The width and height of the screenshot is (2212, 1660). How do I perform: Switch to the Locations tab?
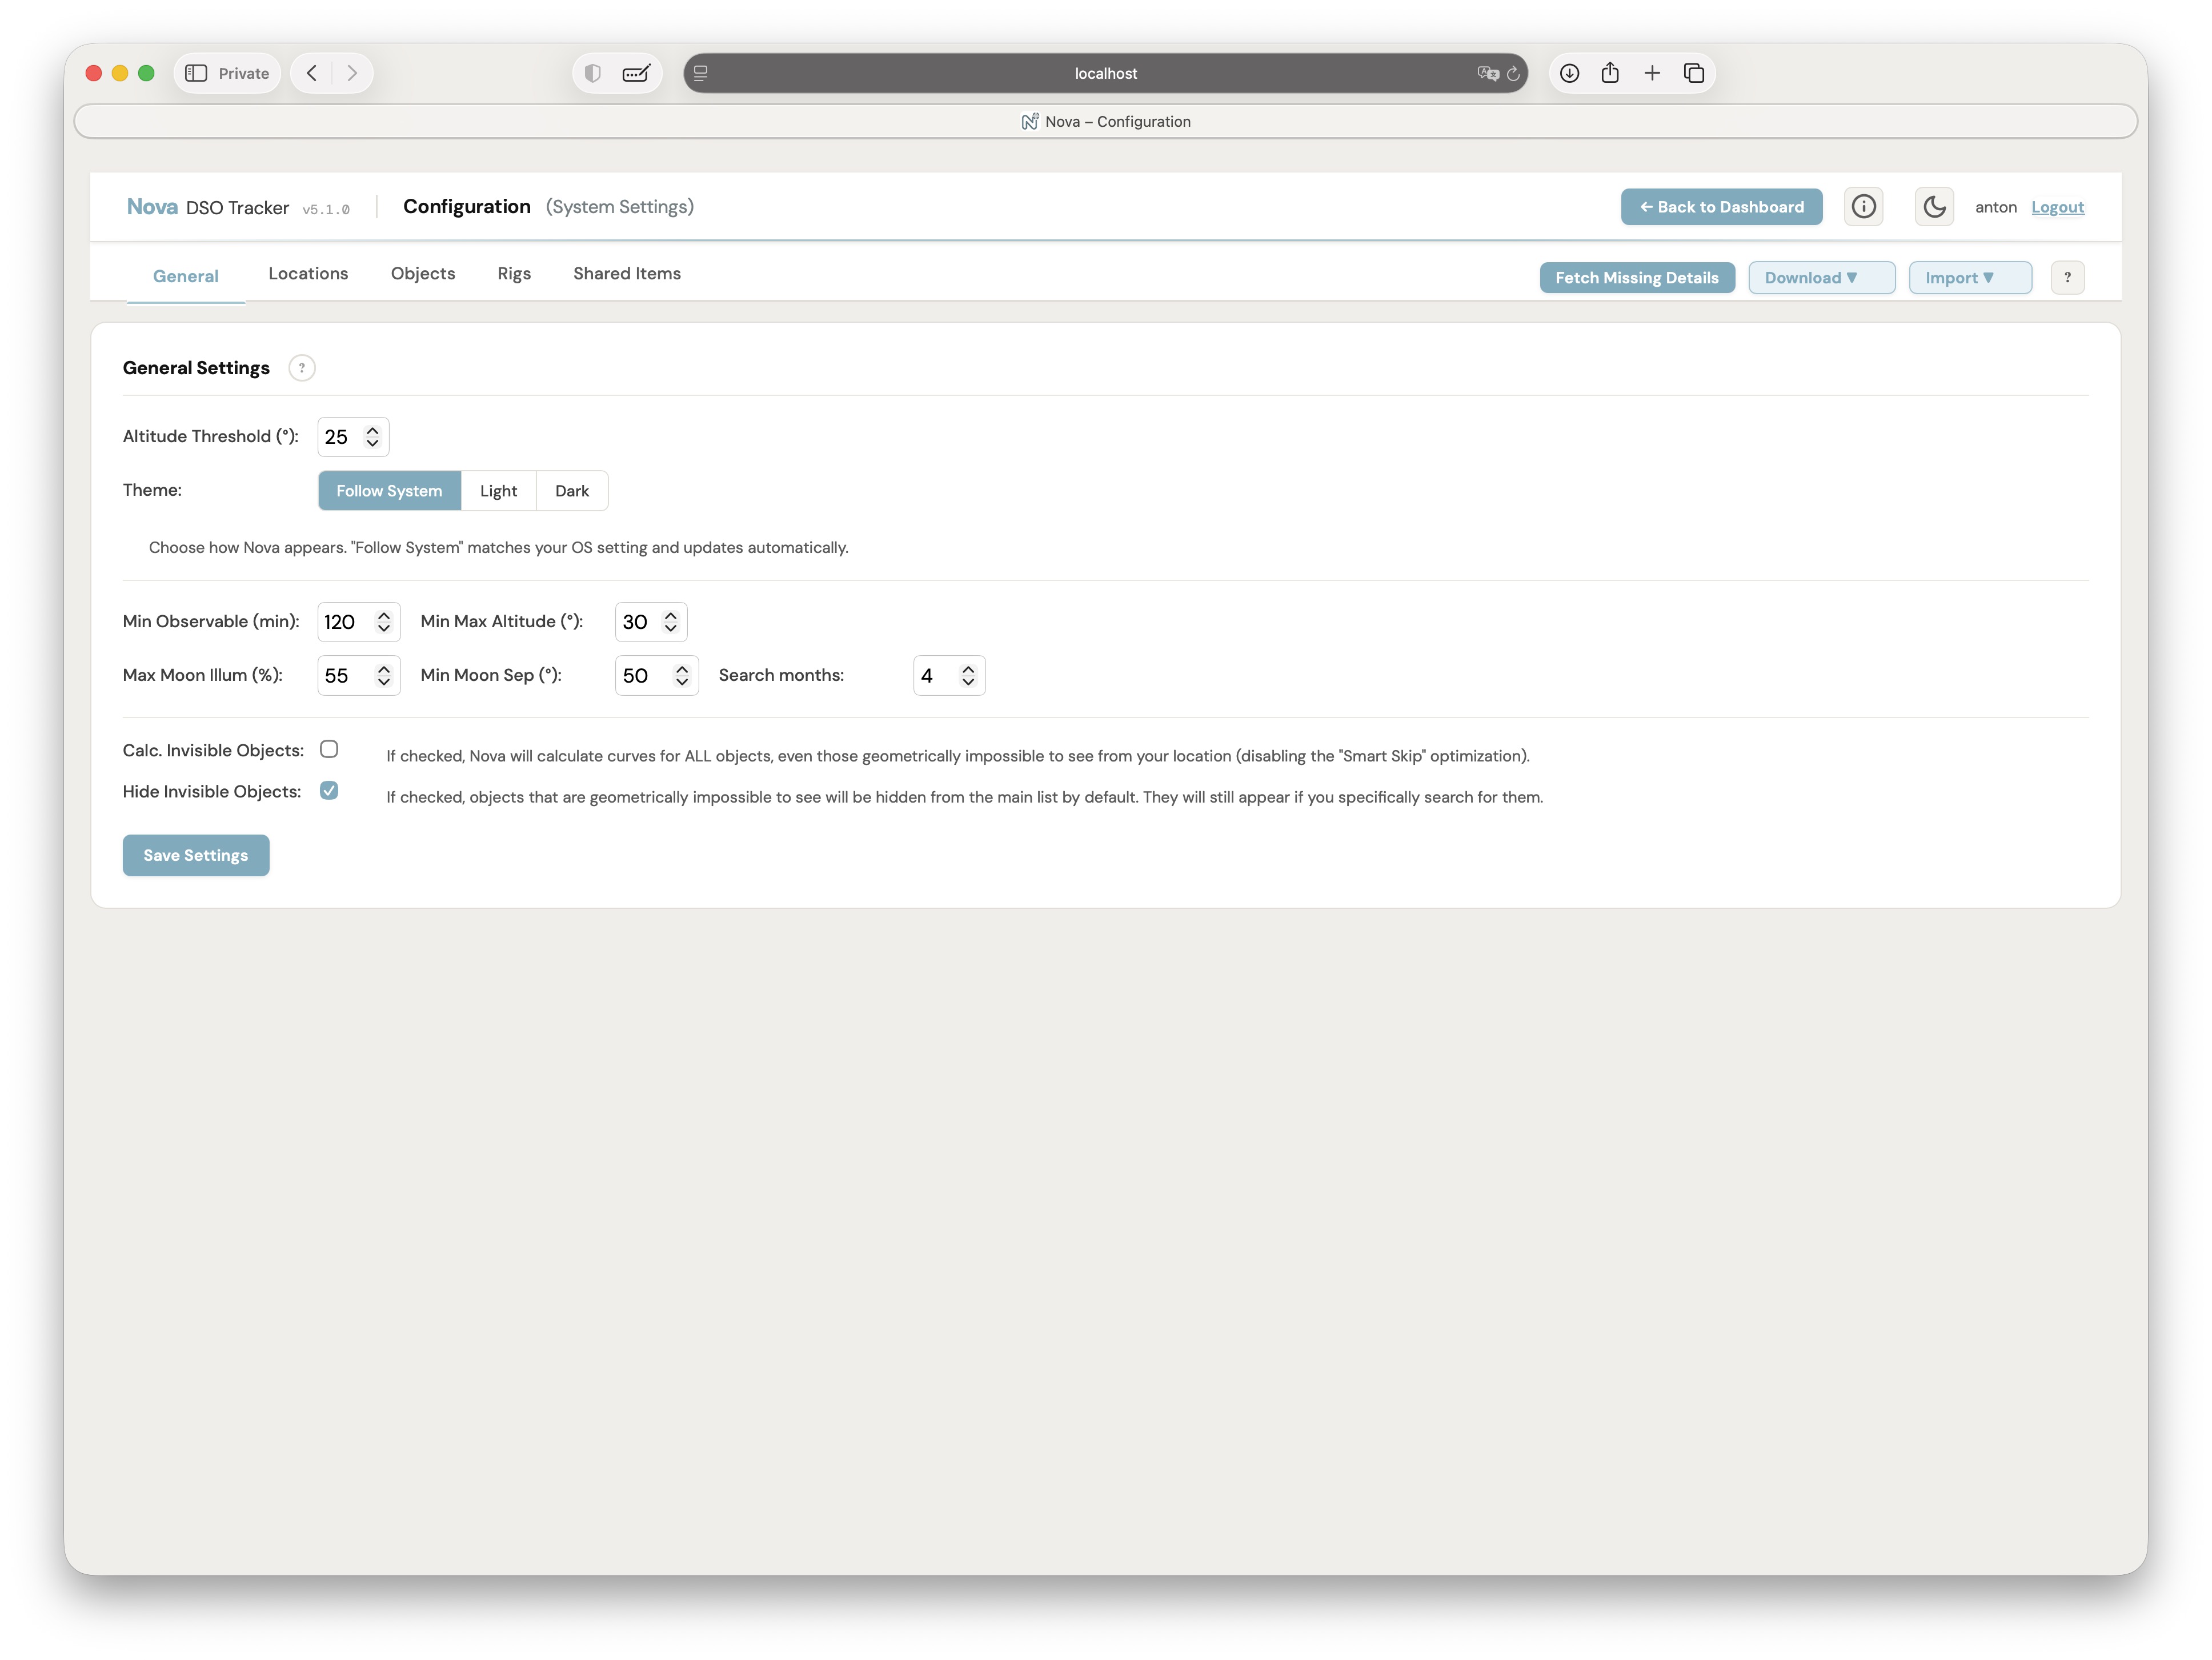pos(308,273)
